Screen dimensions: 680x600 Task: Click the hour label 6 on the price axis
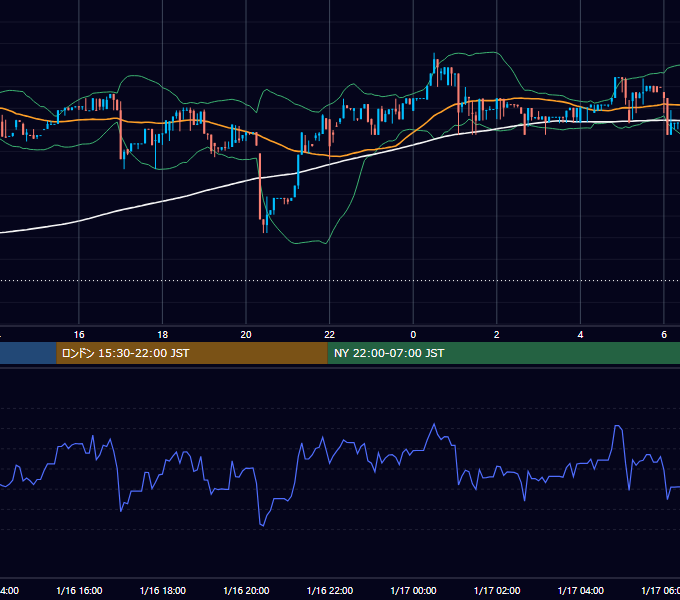point(664,334)
